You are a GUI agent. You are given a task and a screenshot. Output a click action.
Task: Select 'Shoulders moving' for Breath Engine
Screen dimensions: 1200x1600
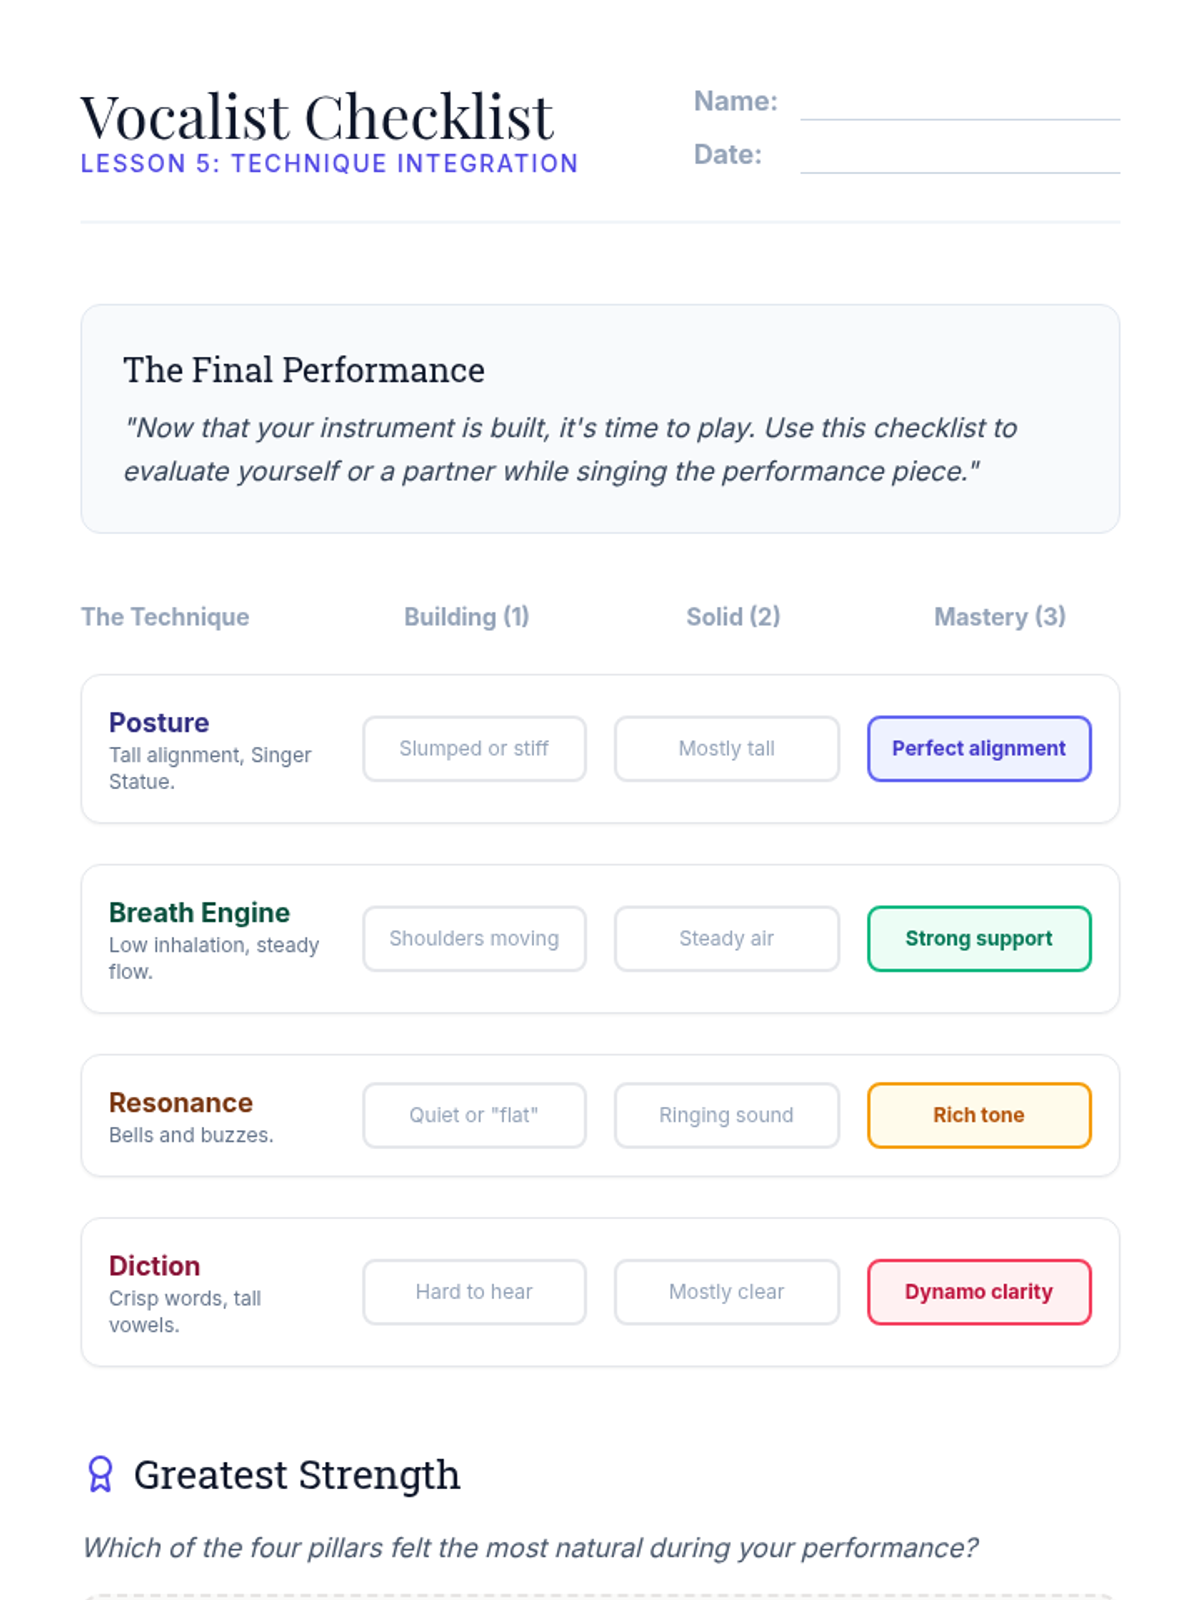click(474, 938)
